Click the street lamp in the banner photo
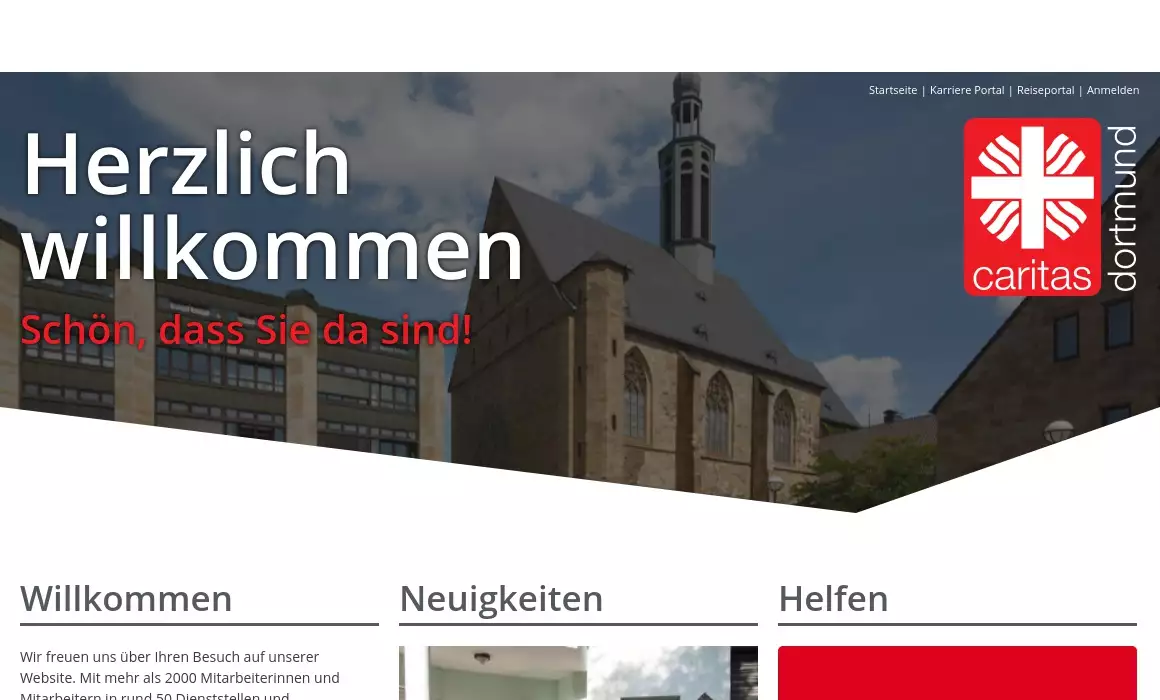Viewport: 1160px width, 700px height. [x=1058, y=432]
